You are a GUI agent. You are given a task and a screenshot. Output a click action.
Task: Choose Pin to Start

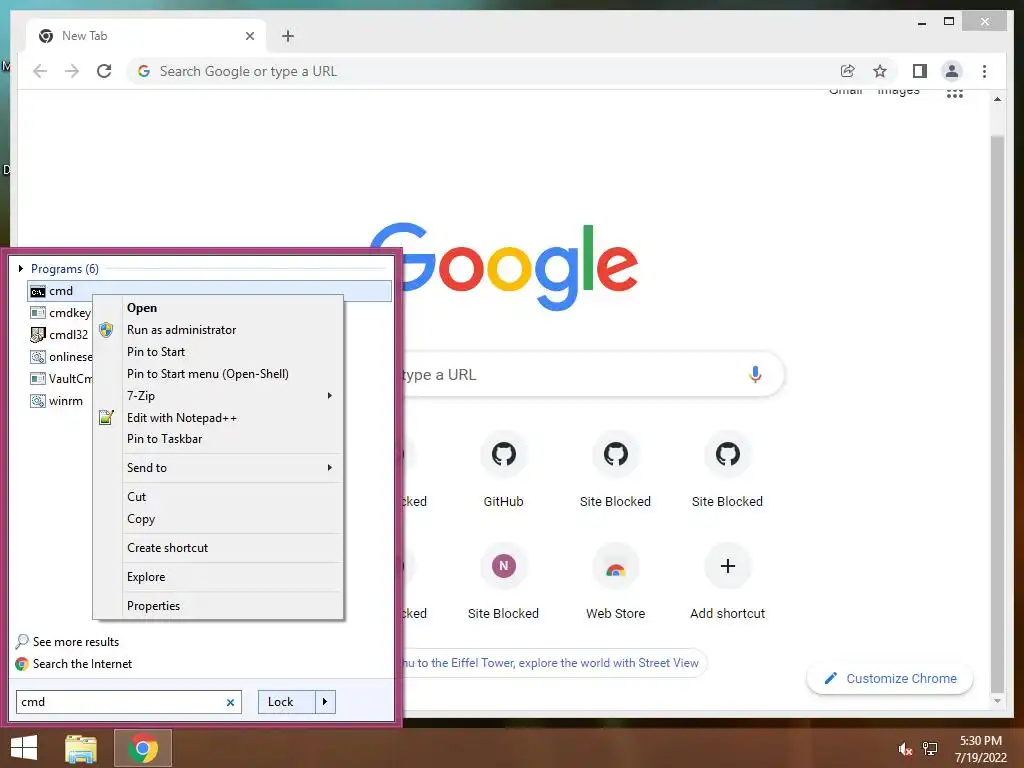tap(230, 352)
